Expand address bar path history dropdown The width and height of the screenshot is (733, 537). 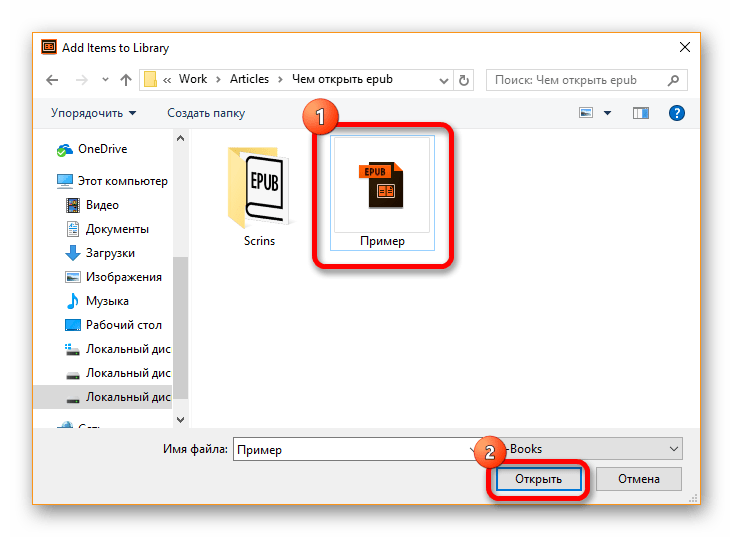pos(444,81)
